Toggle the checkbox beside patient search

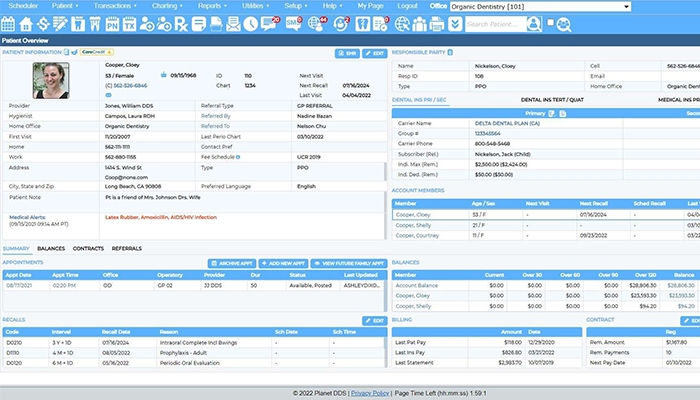(x=550, y=22)
